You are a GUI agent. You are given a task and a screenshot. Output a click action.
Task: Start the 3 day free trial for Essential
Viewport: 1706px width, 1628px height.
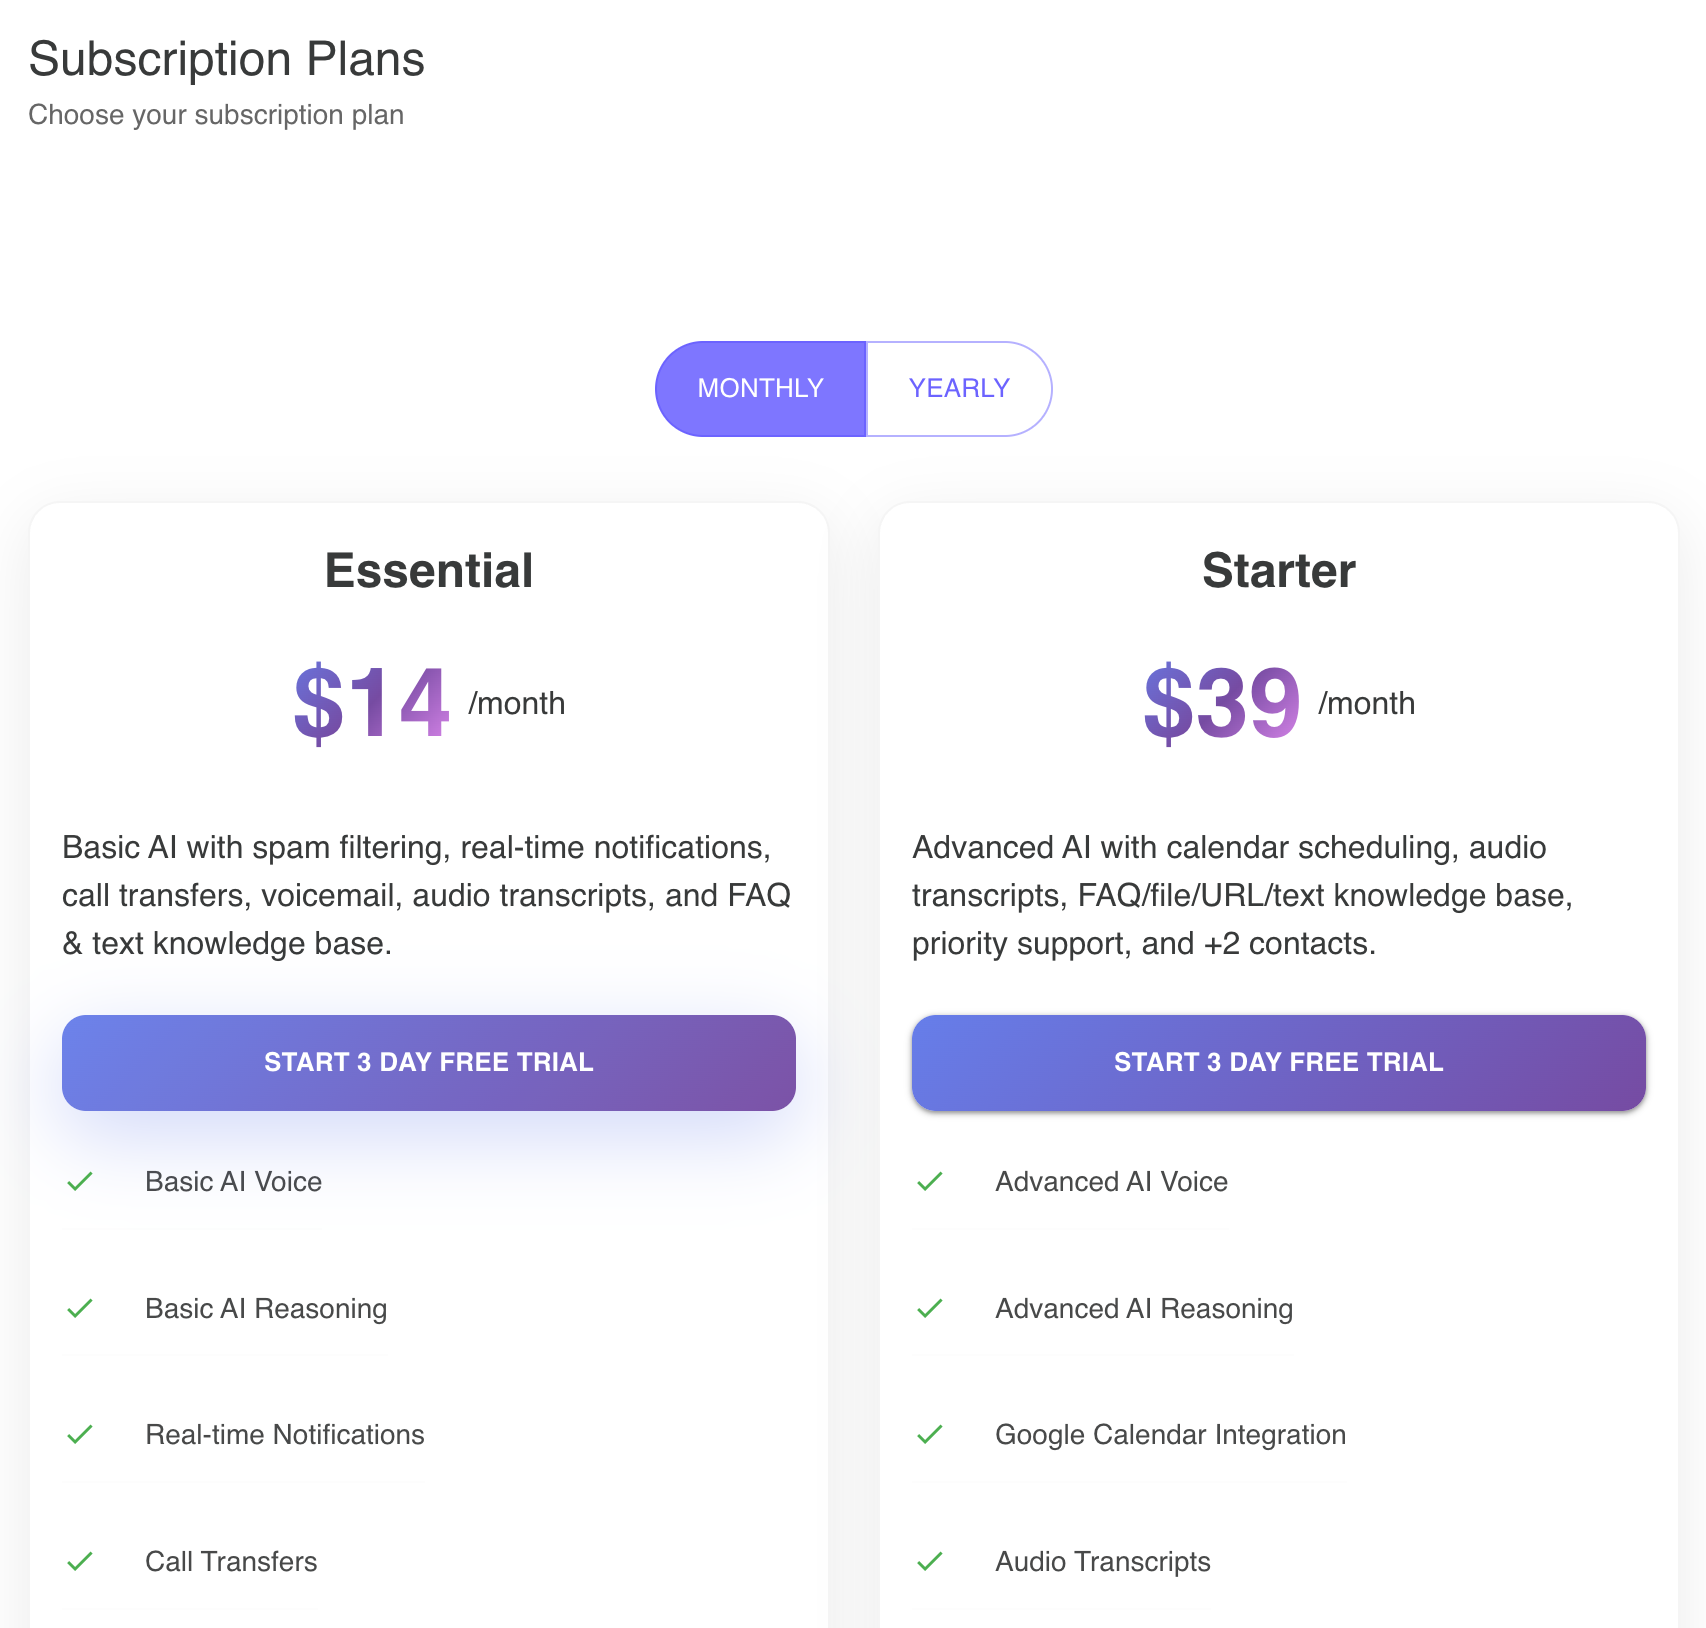click(x=428, y=1062)
